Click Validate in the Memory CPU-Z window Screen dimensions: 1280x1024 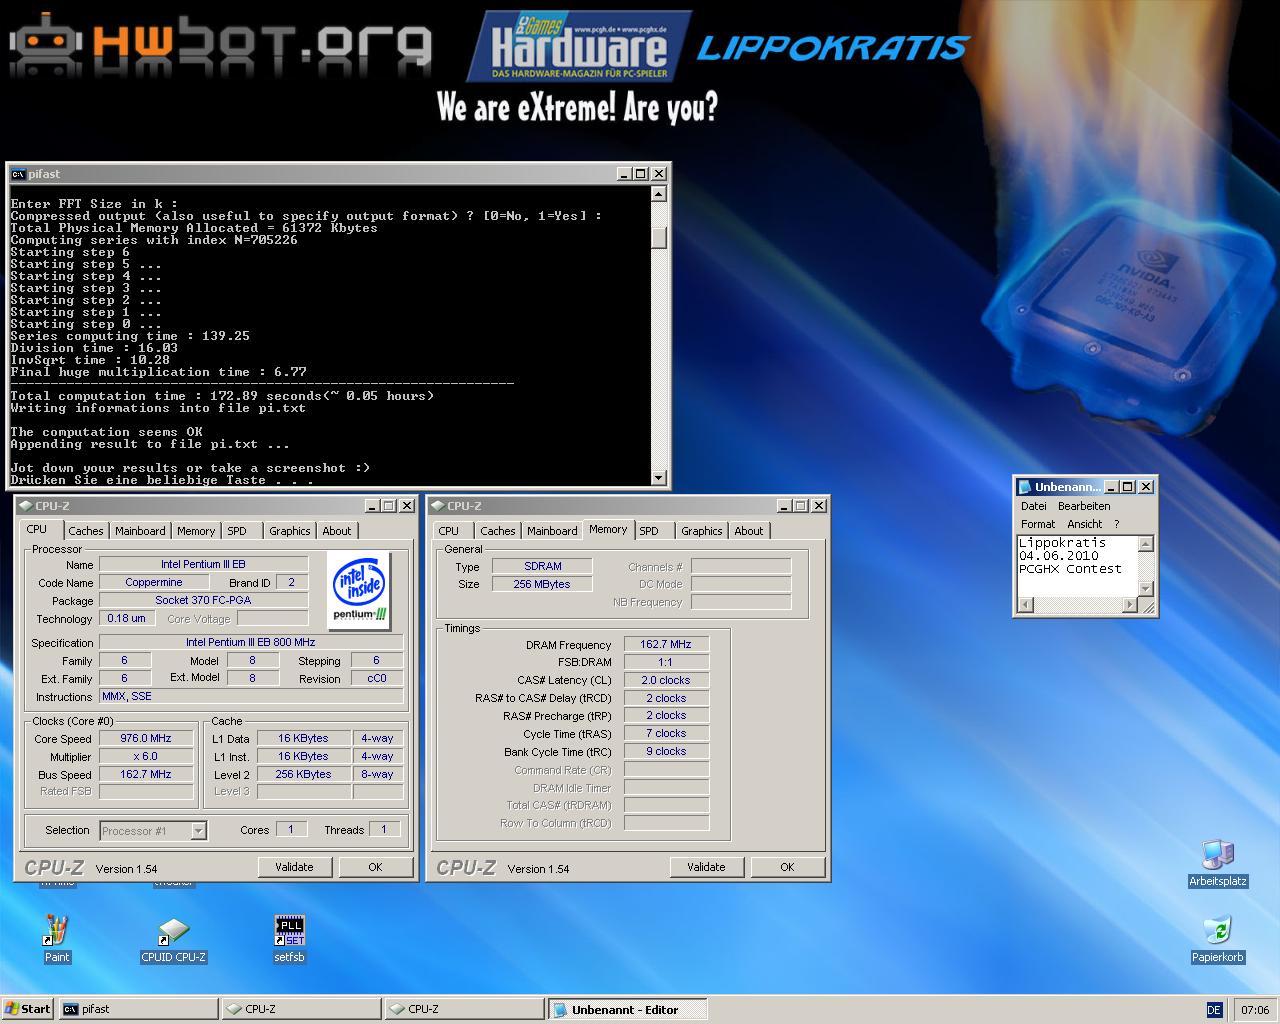coord(706,867)
